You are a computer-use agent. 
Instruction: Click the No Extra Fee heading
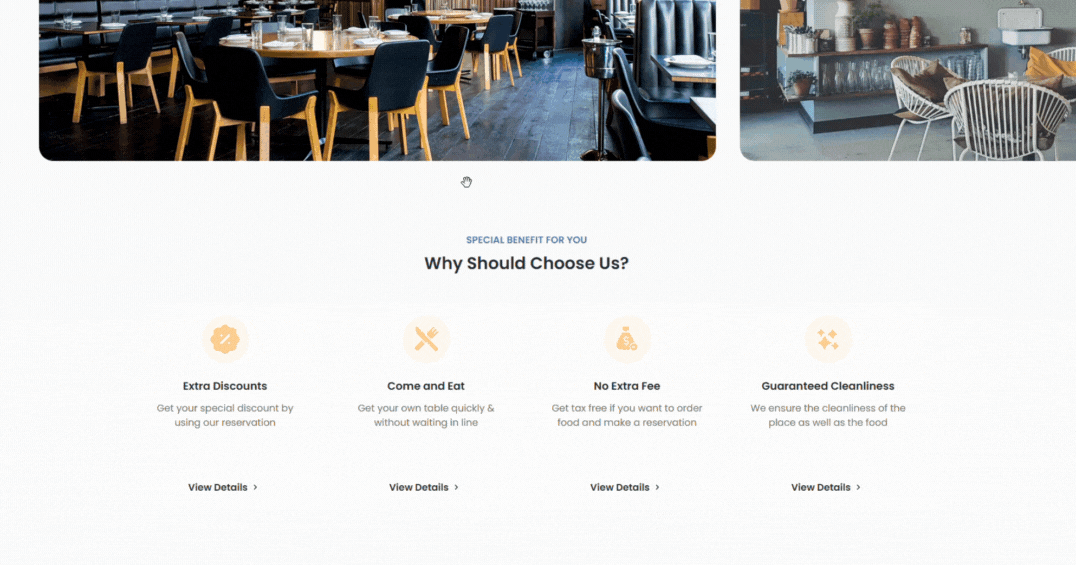(x=627, y=386)
